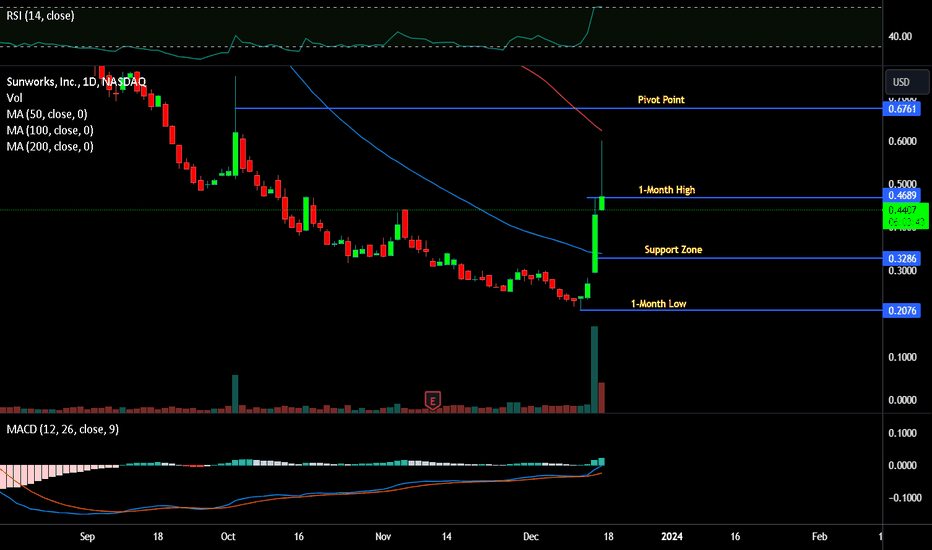
Task: Click the tallest volume bar in December
Action: tap(594, 369)
